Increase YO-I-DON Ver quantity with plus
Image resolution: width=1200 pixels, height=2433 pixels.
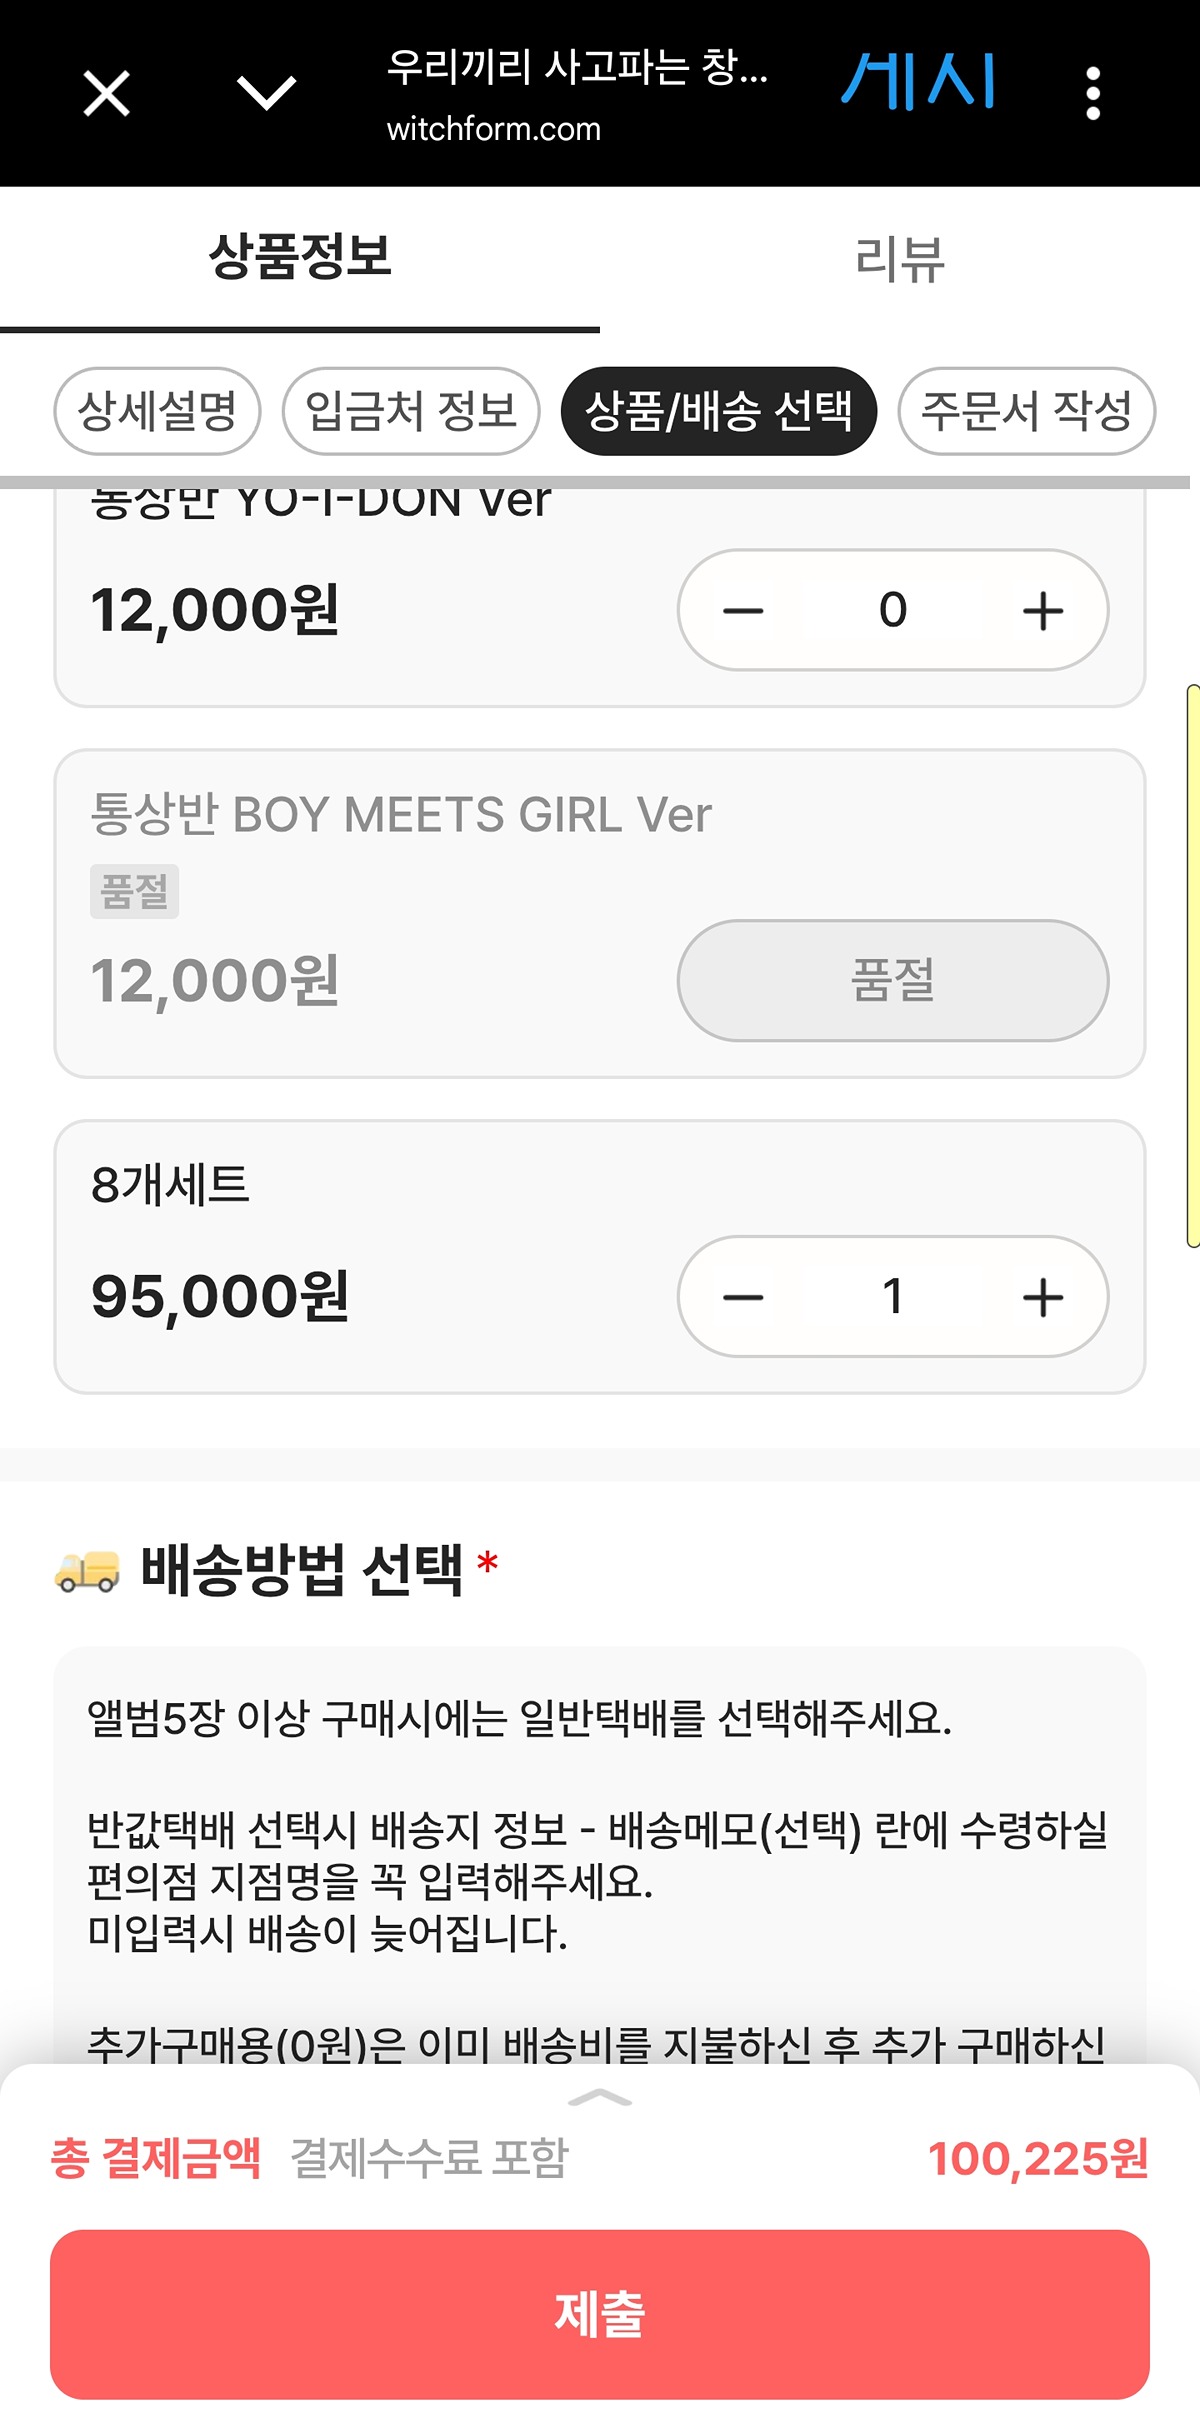point(1043,610)
